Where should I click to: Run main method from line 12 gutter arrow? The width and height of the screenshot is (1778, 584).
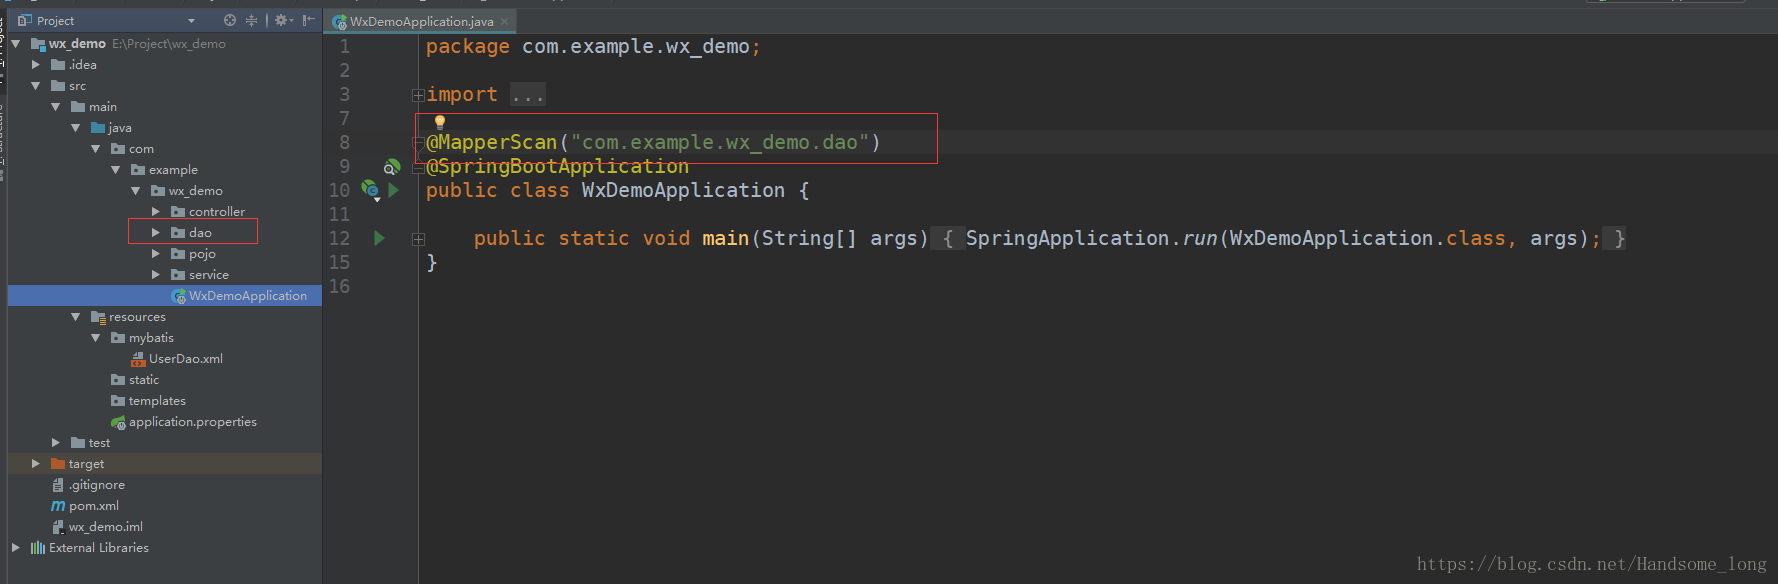[x=379, y=238]
